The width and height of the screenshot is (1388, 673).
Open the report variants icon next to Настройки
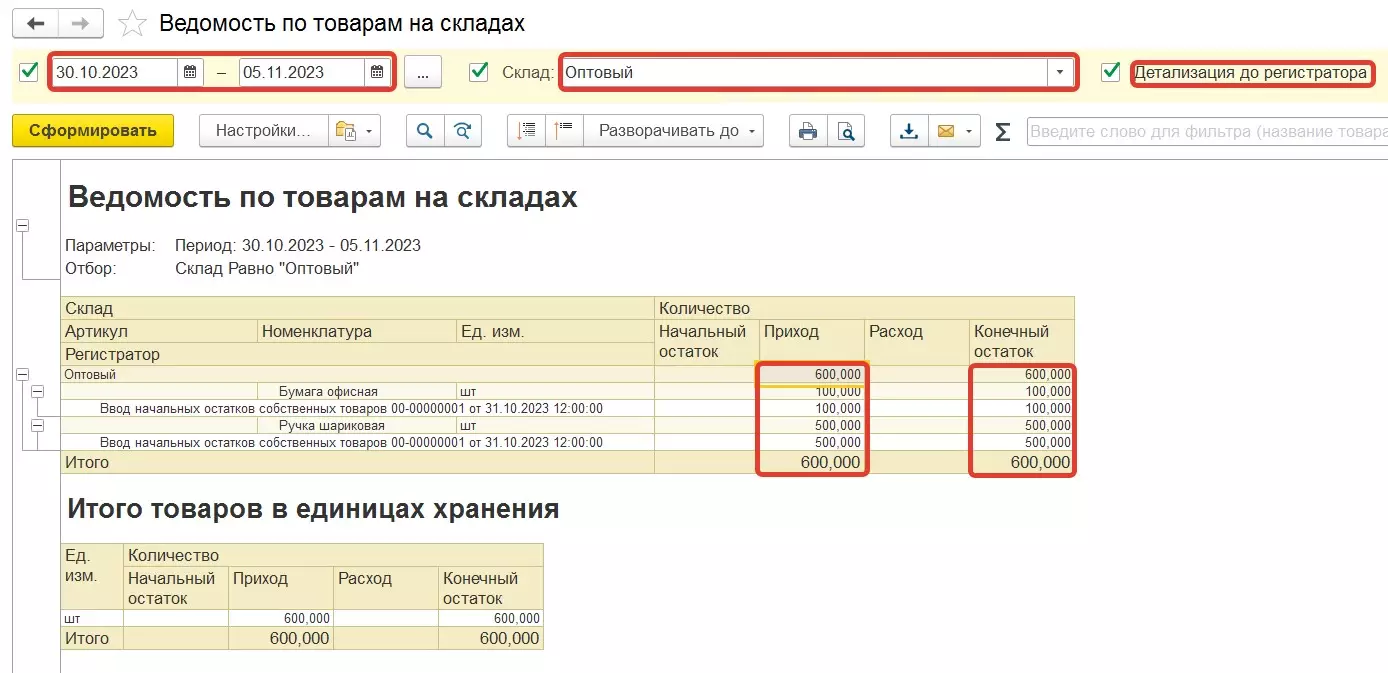[x=345, y=131]
